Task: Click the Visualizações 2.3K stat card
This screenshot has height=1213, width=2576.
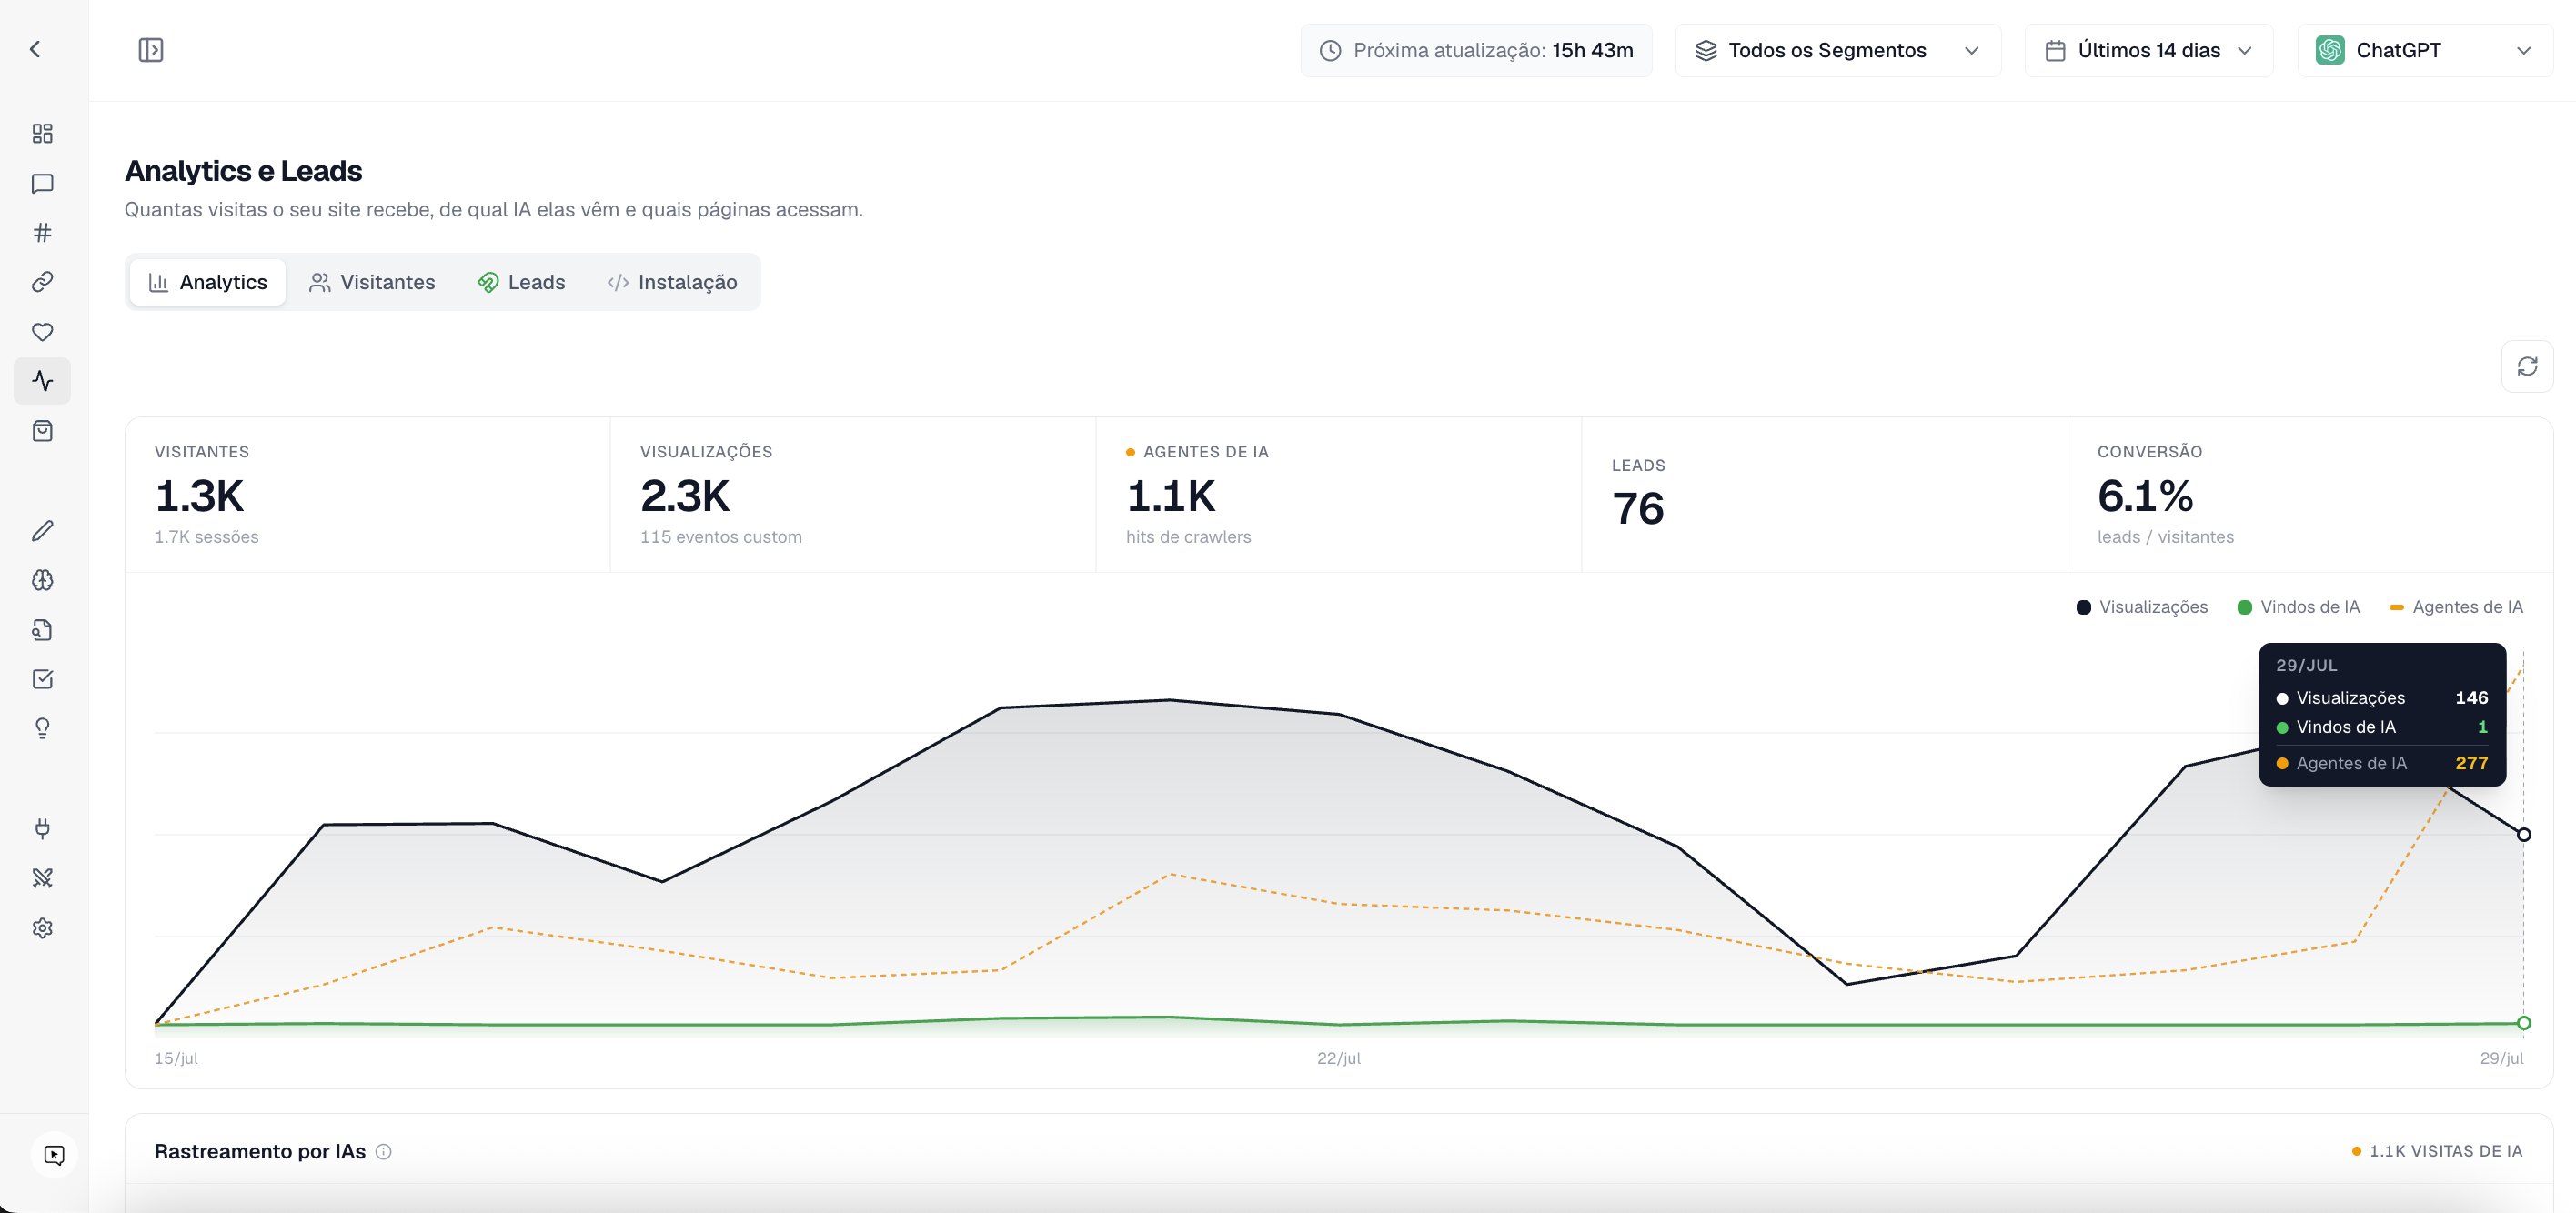Action: point(853,495)
